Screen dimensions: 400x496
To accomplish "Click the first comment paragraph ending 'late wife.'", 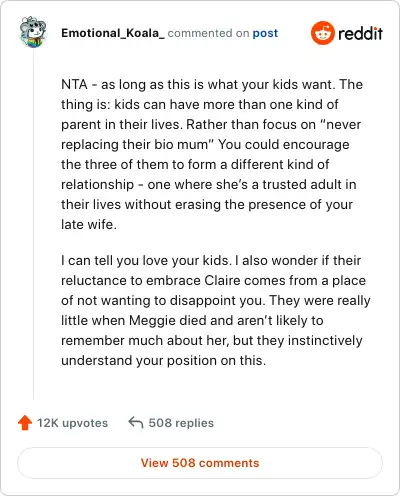I will pyautogui.click(x=212, y=154).
